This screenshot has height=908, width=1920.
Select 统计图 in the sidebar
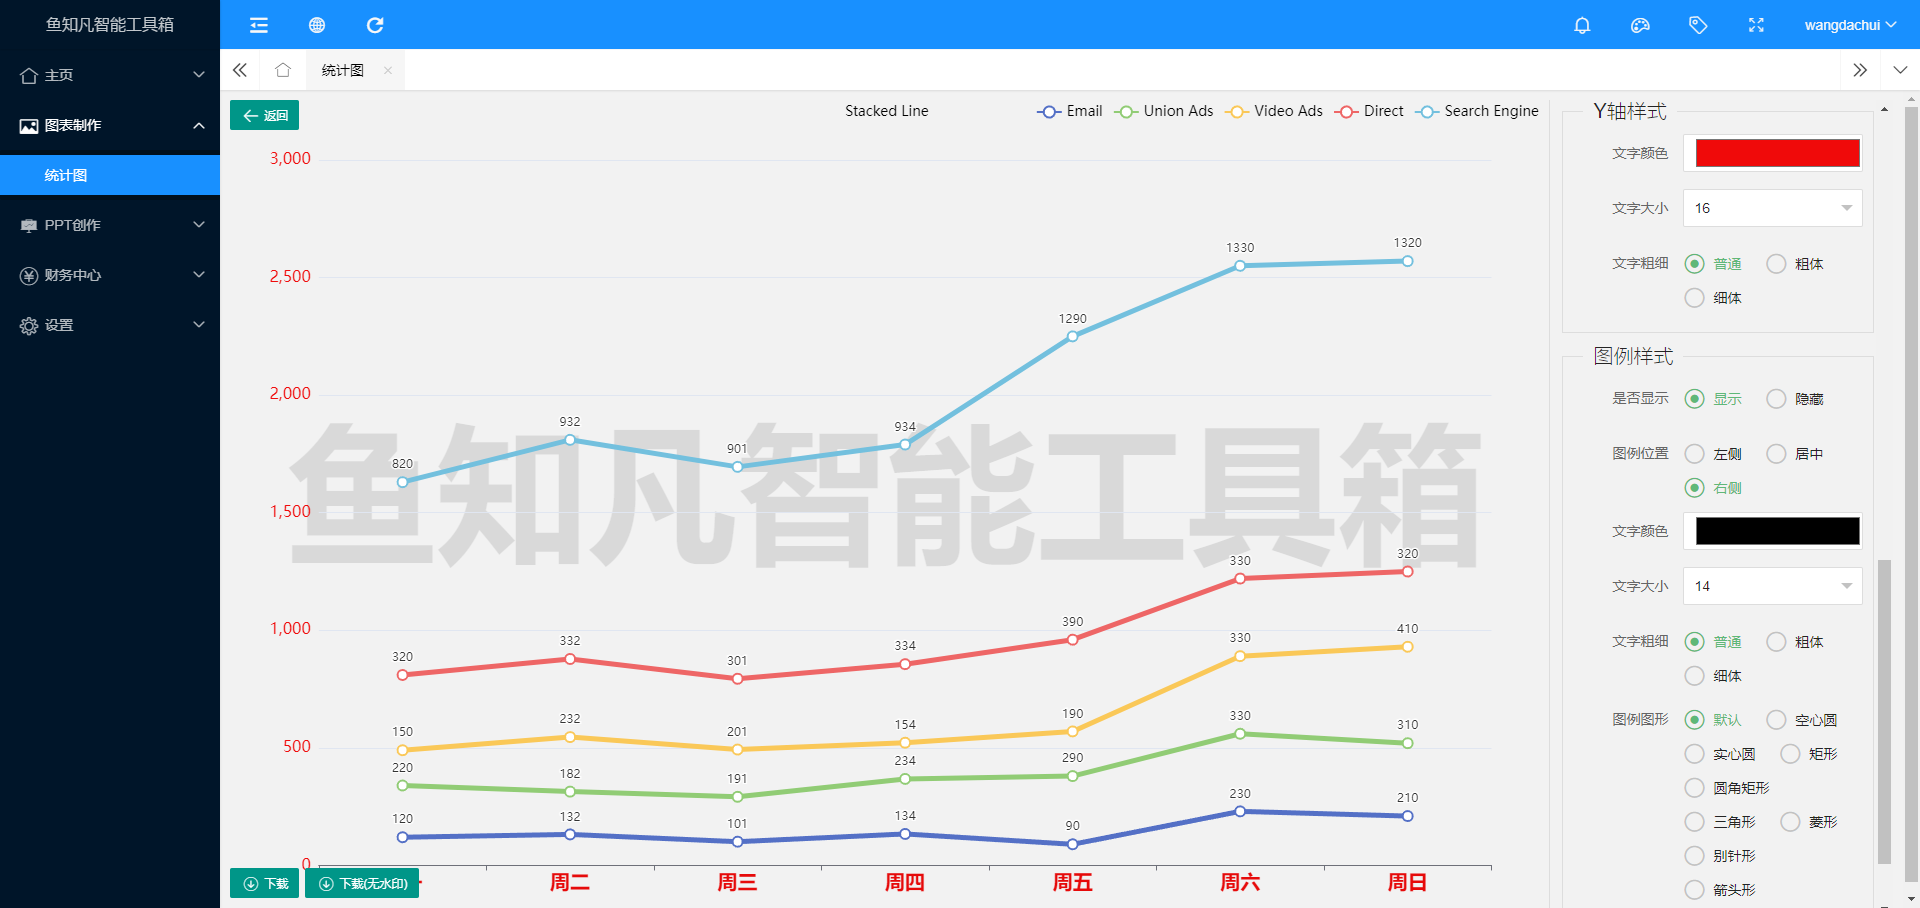pyautogui.click(x=110, y=175)
